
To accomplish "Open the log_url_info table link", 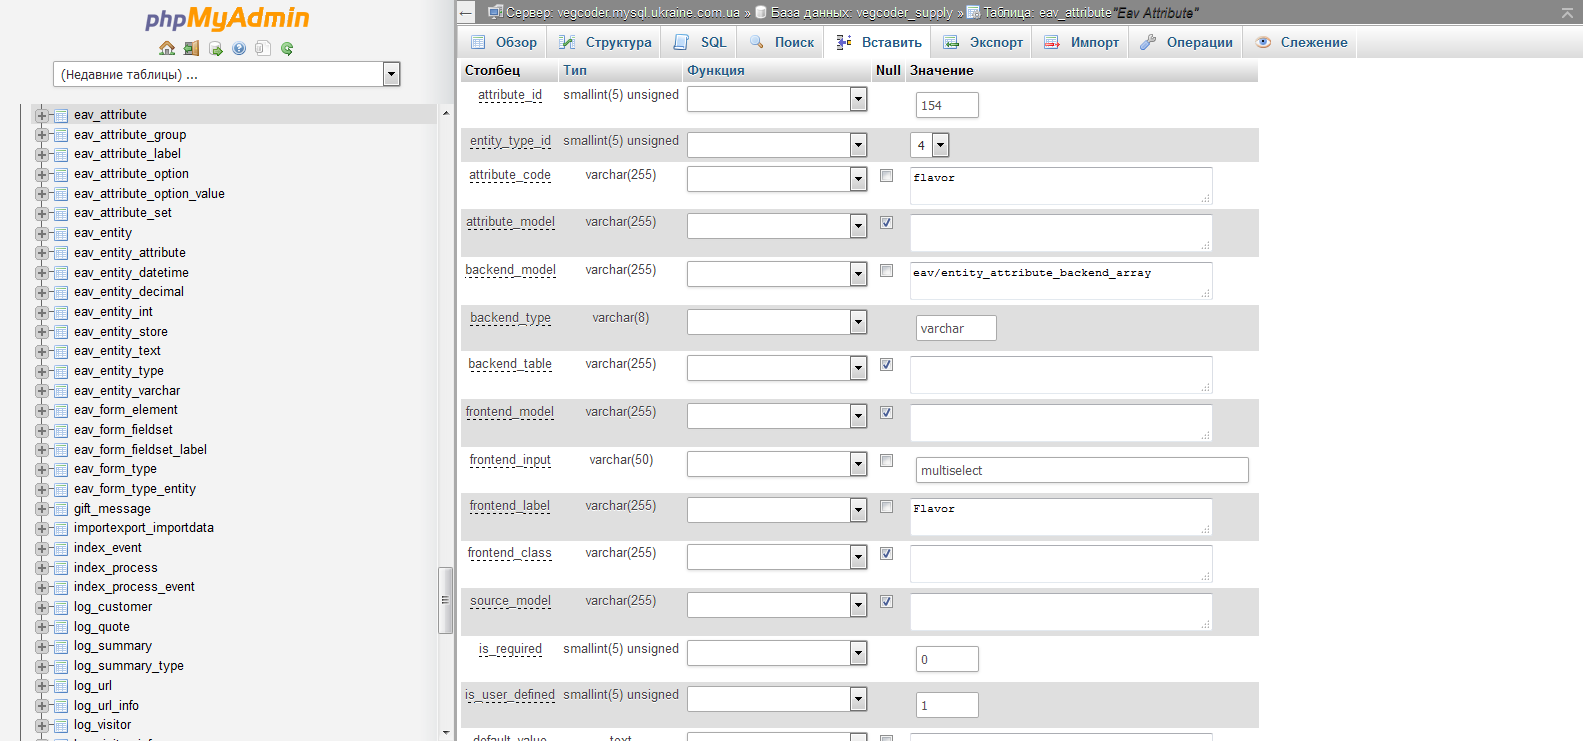I will pyautogui.click(x=106, y=706).
